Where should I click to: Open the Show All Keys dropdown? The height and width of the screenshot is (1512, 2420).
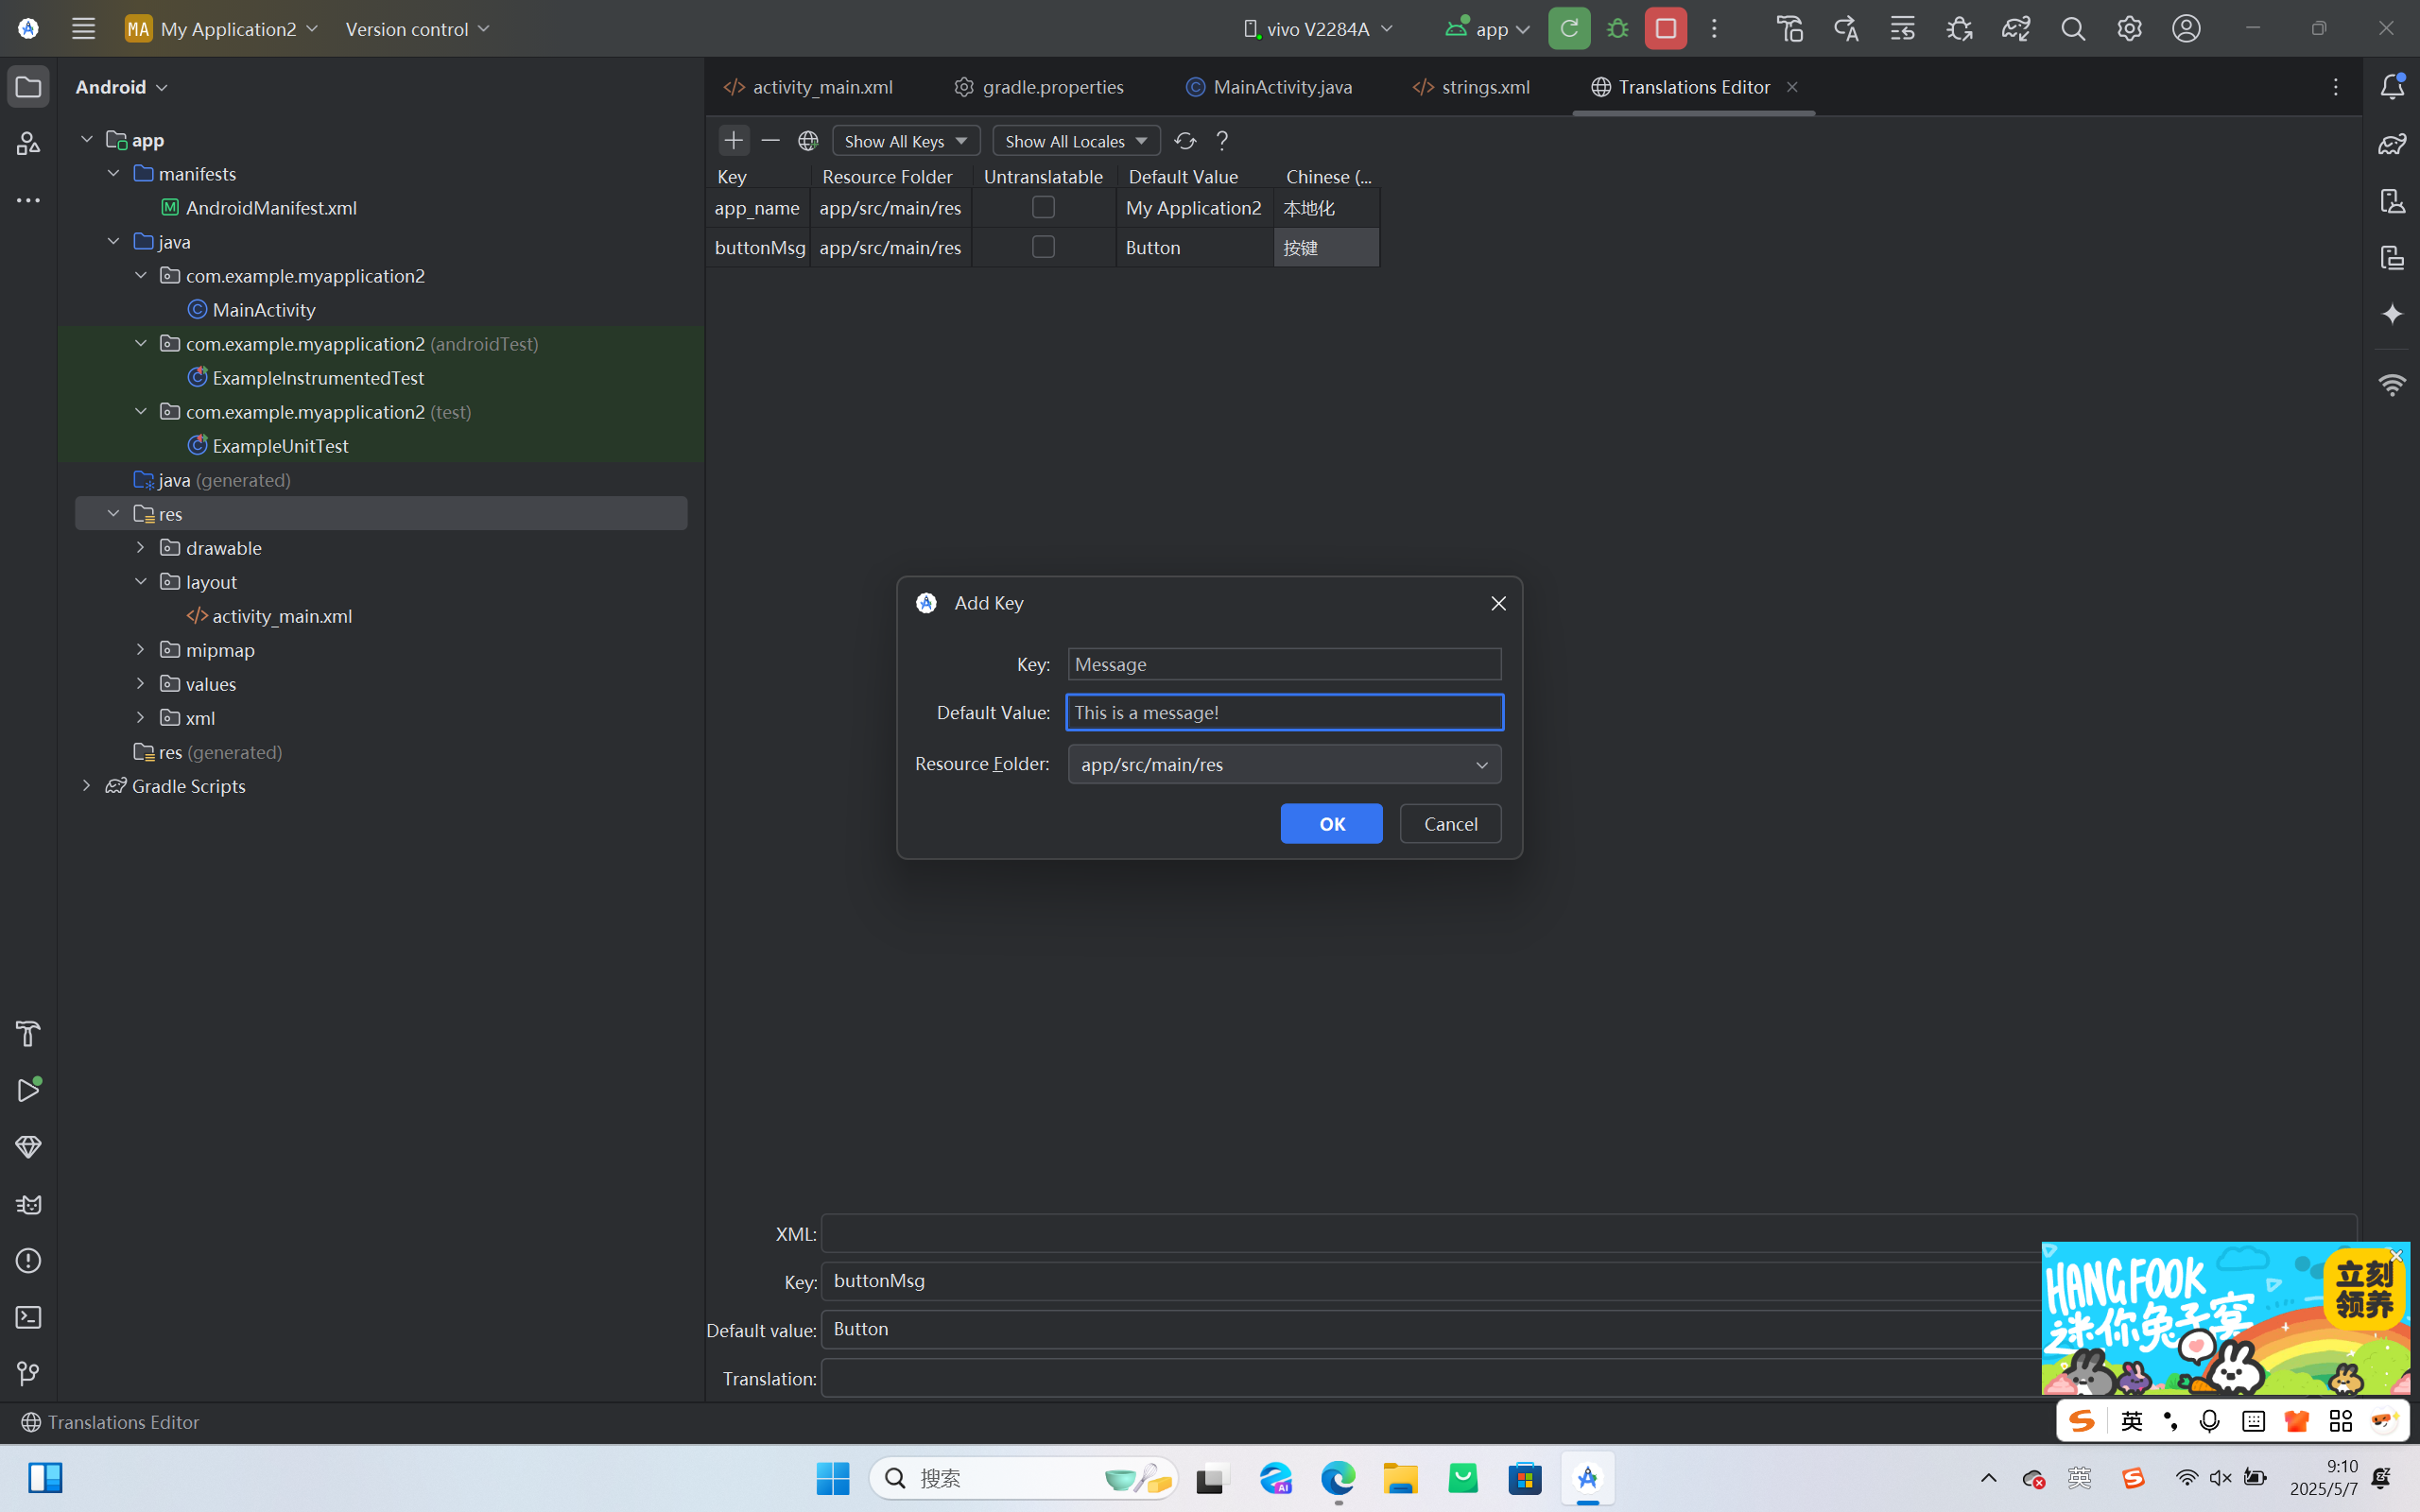(906, 140)
